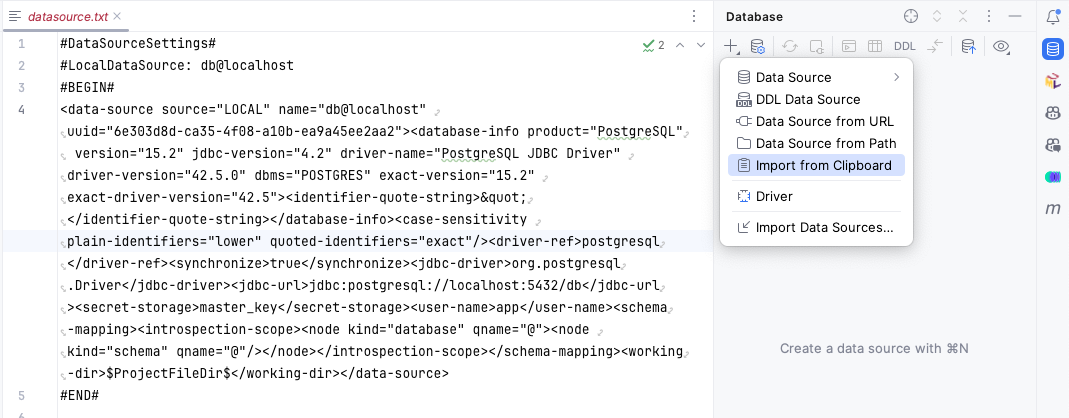Click the Edit Data table icon
Screen dimensions: 1069x418
(x=875, y=46)
